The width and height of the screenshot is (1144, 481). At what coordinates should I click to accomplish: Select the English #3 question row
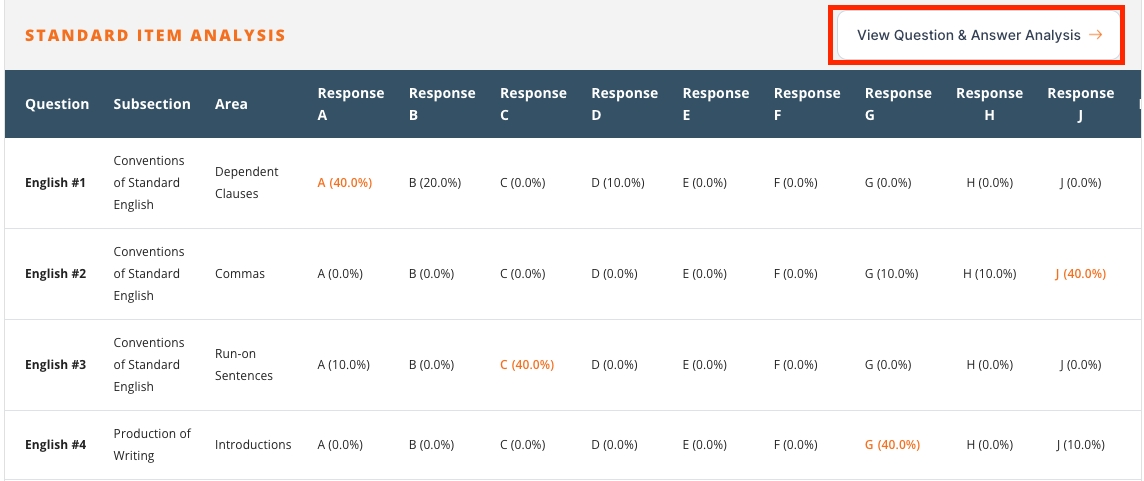[x=55, y=365]
